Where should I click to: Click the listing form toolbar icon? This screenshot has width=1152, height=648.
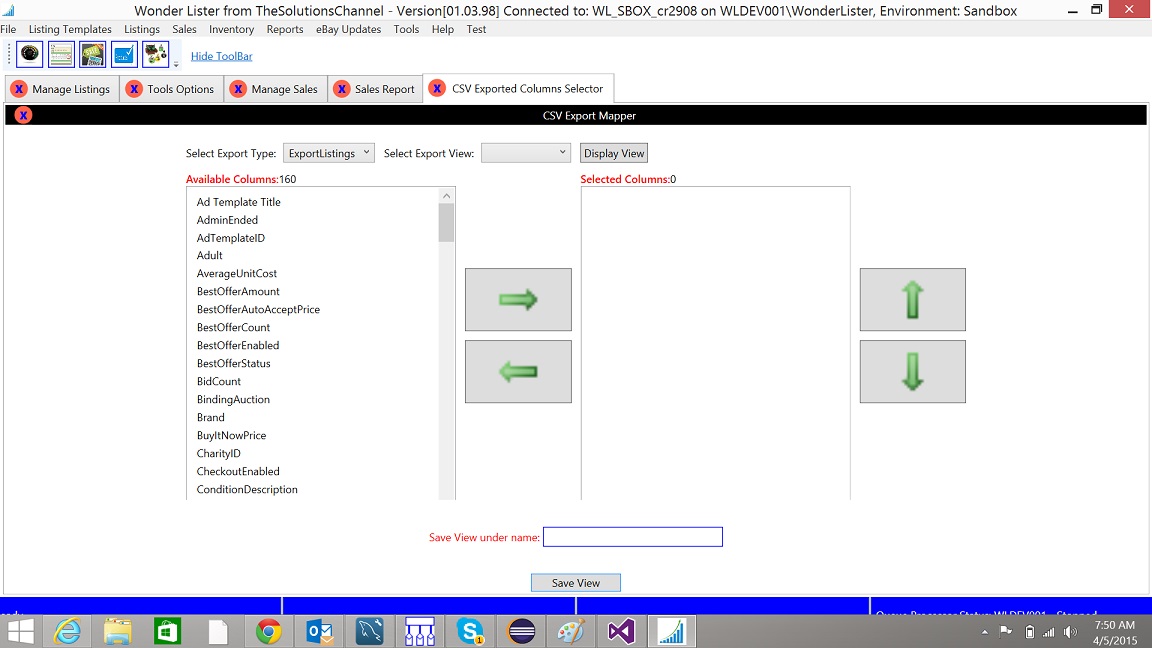click(61, 54)
